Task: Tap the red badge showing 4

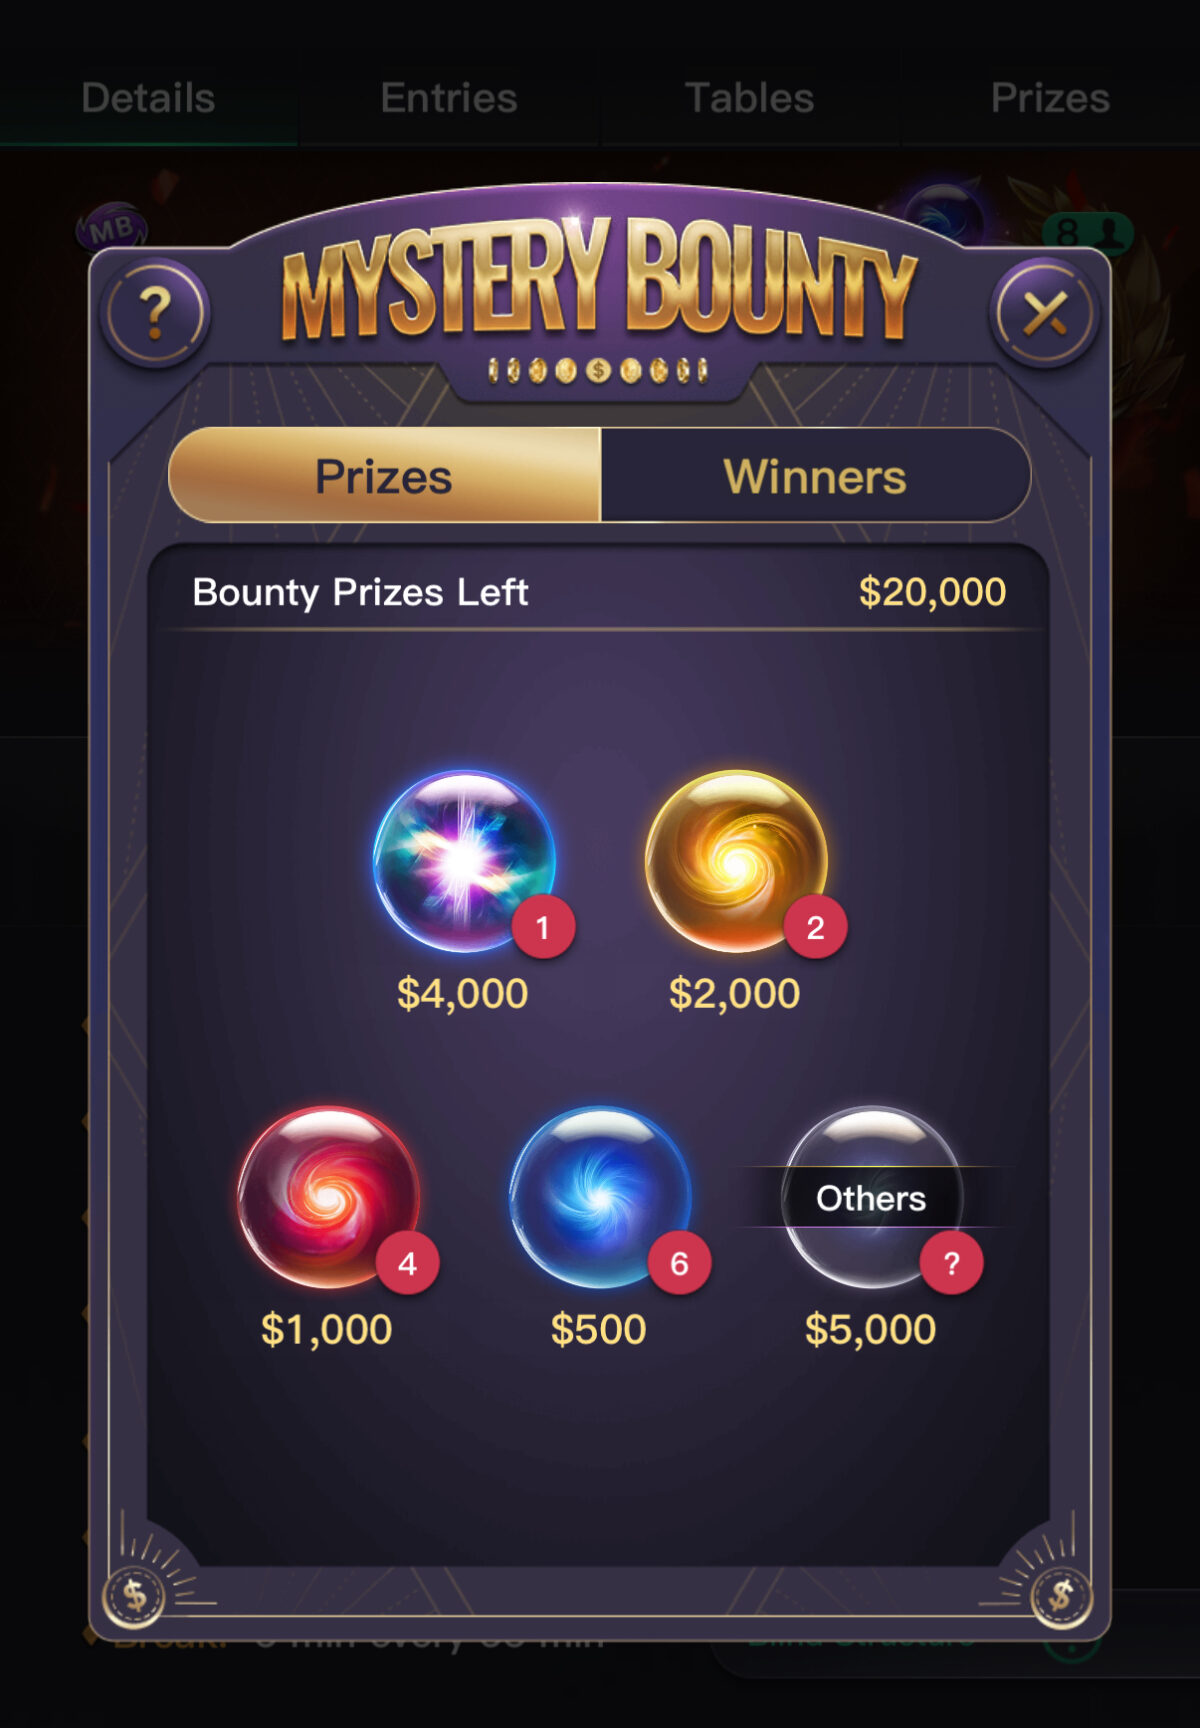Action: 407,1264
